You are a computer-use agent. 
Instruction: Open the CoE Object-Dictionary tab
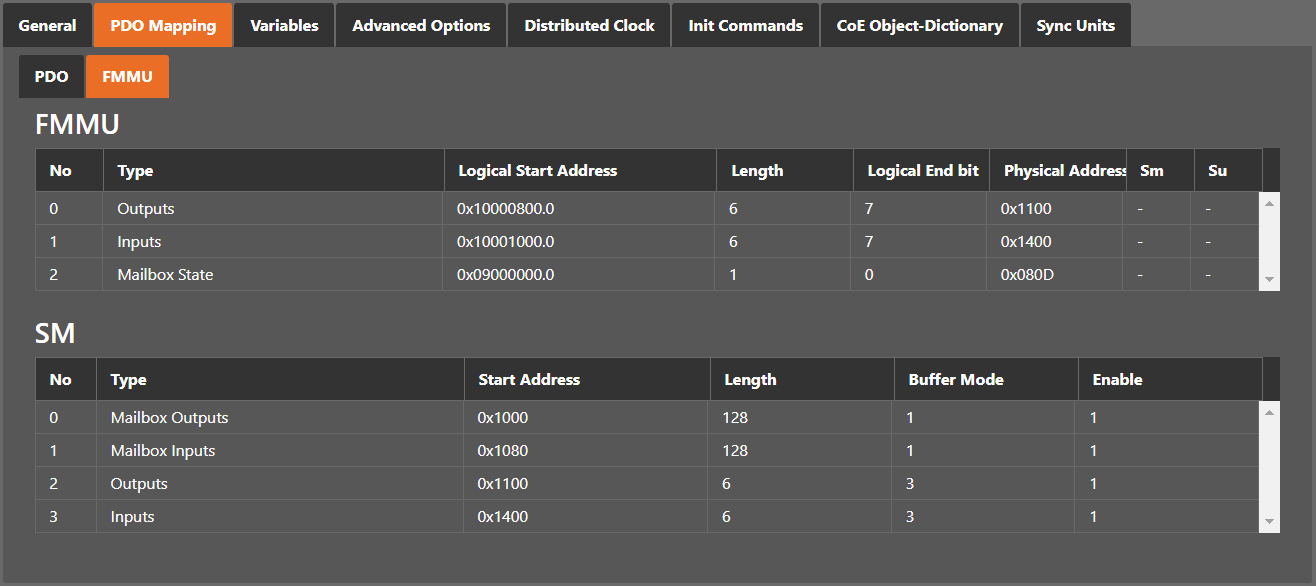(919, 26)
